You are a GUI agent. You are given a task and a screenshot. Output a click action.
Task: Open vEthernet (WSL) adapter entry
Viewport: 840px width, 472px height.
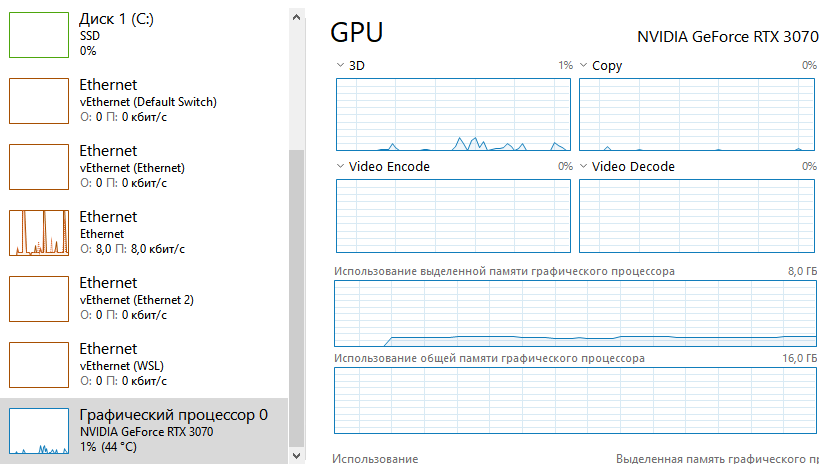(x=150, y=364)
